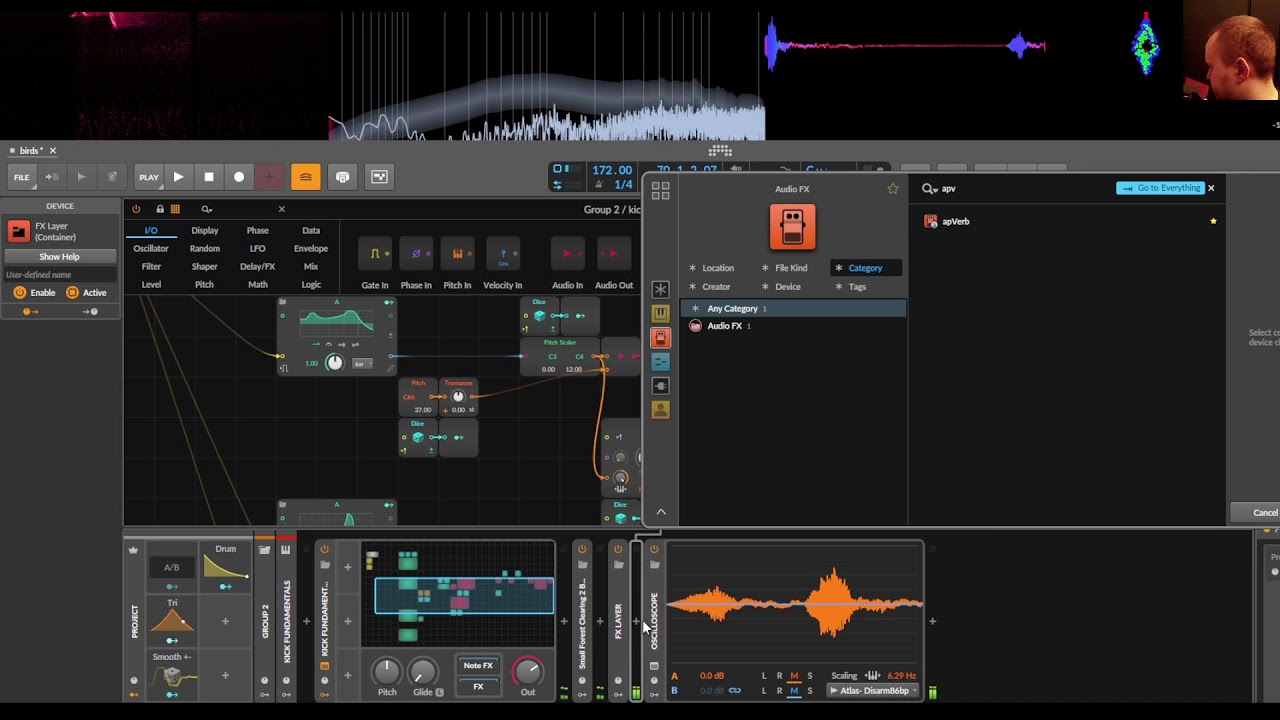This screenshot has width=1280, height=720.
Task: Select the plug-ins icon in browser sidebar
Action: point(660,386)
